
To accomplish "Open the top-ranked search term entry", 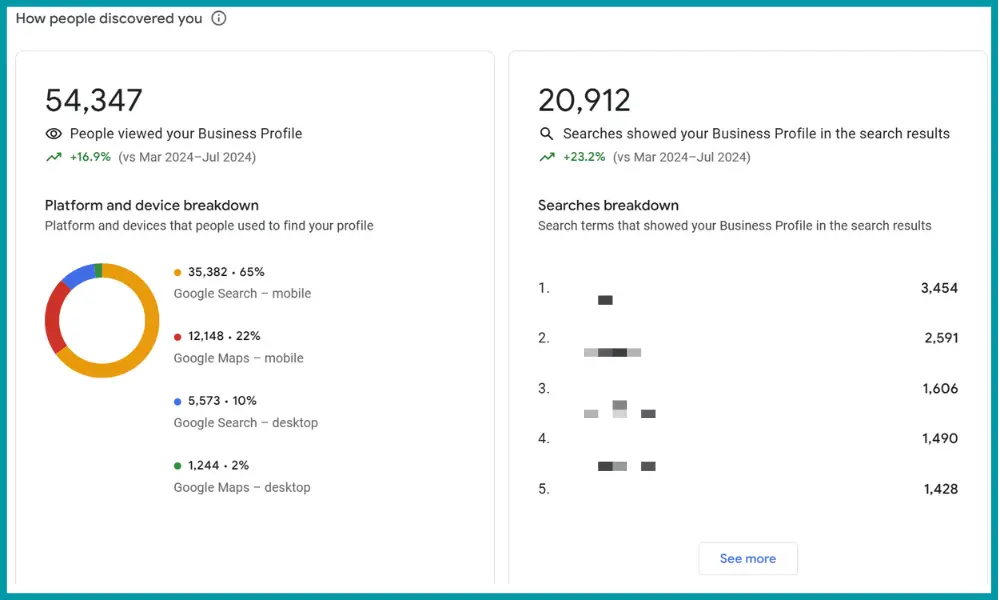I will tap(605, 298).
